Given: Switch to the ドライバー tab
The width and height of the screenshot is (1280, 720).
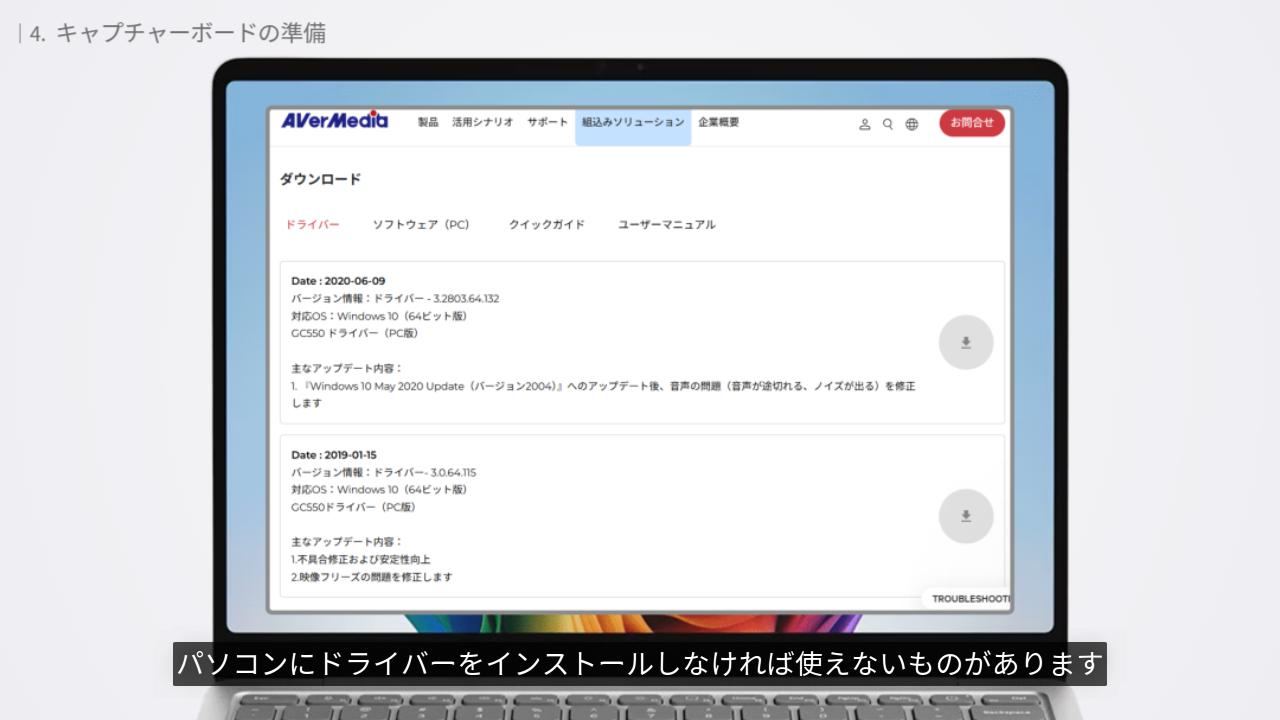Looking at the screenshot, I should point(312,225).
